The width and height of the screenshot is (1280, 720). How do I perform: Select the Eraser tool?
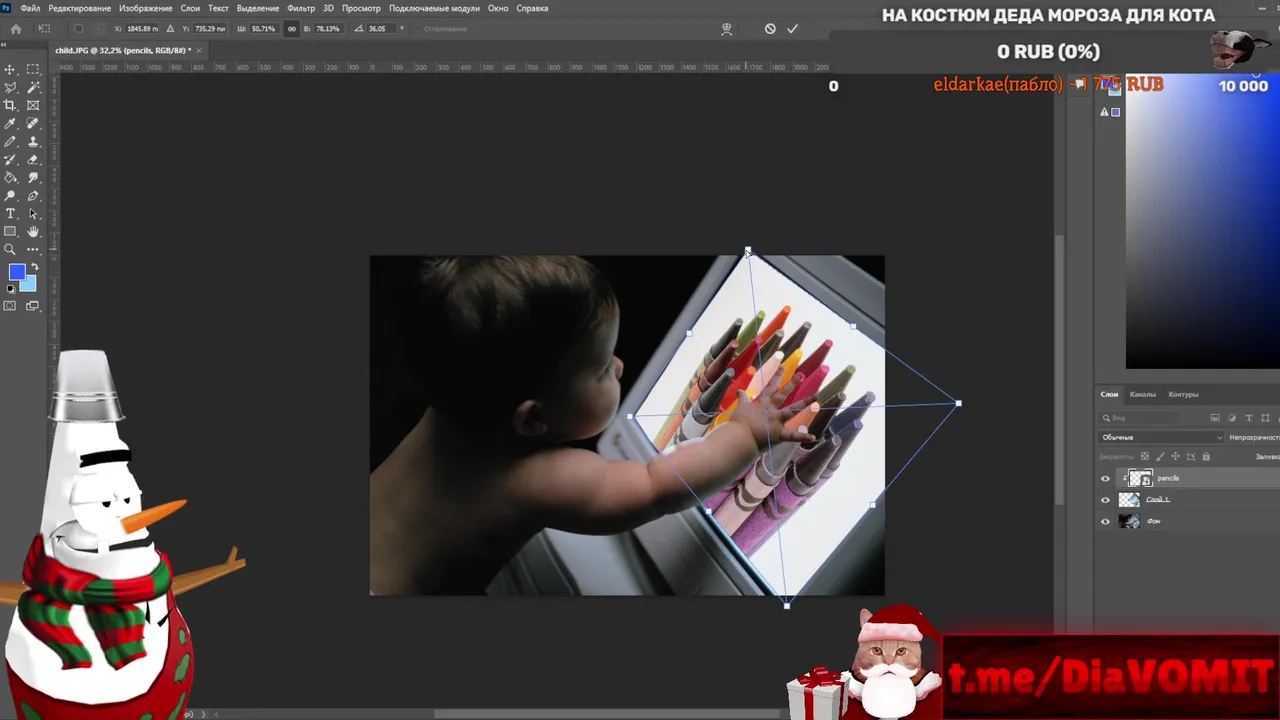[x=33, y=159]
